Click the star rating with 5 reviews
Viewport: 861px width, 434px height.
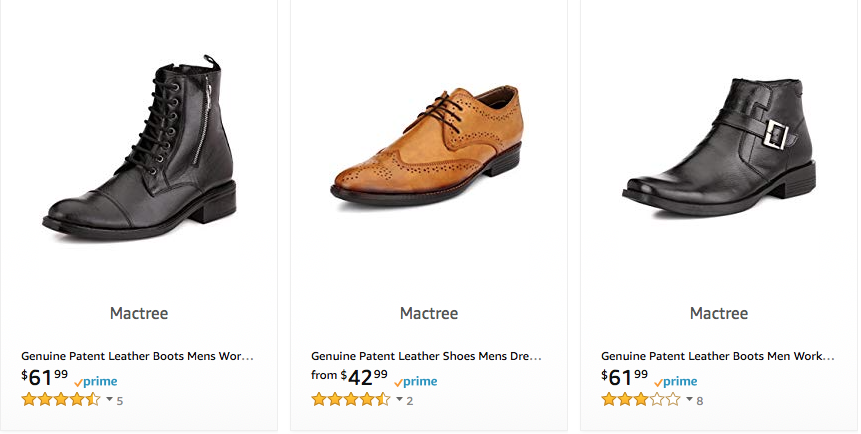[x=60, y=400]
